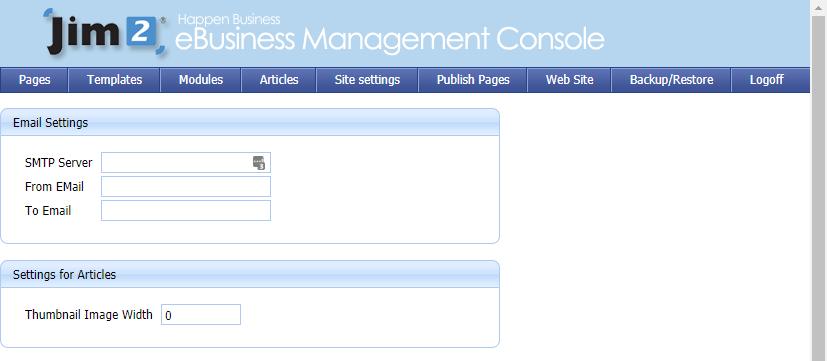This screenshot has height=361, width=827.
Task: Click the Thumbnail Image Width label
Action: click(89, 315)
